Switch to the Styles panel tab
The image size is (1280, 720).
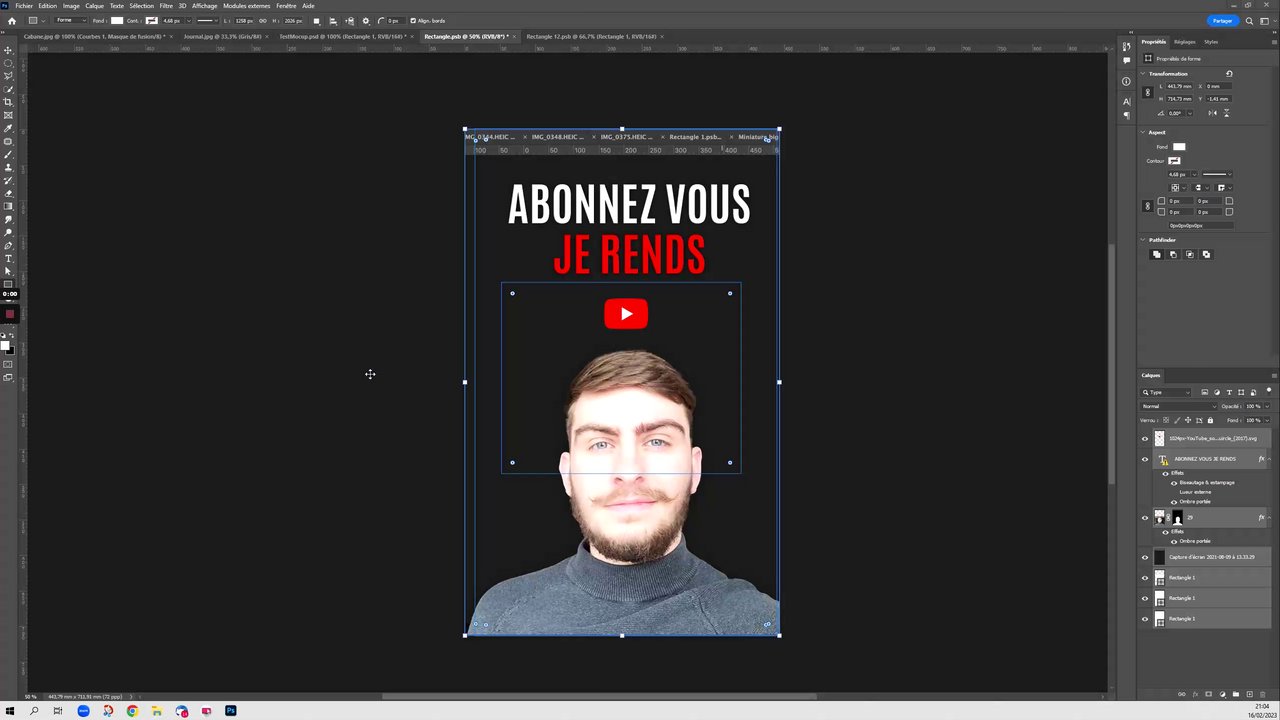1211,42
